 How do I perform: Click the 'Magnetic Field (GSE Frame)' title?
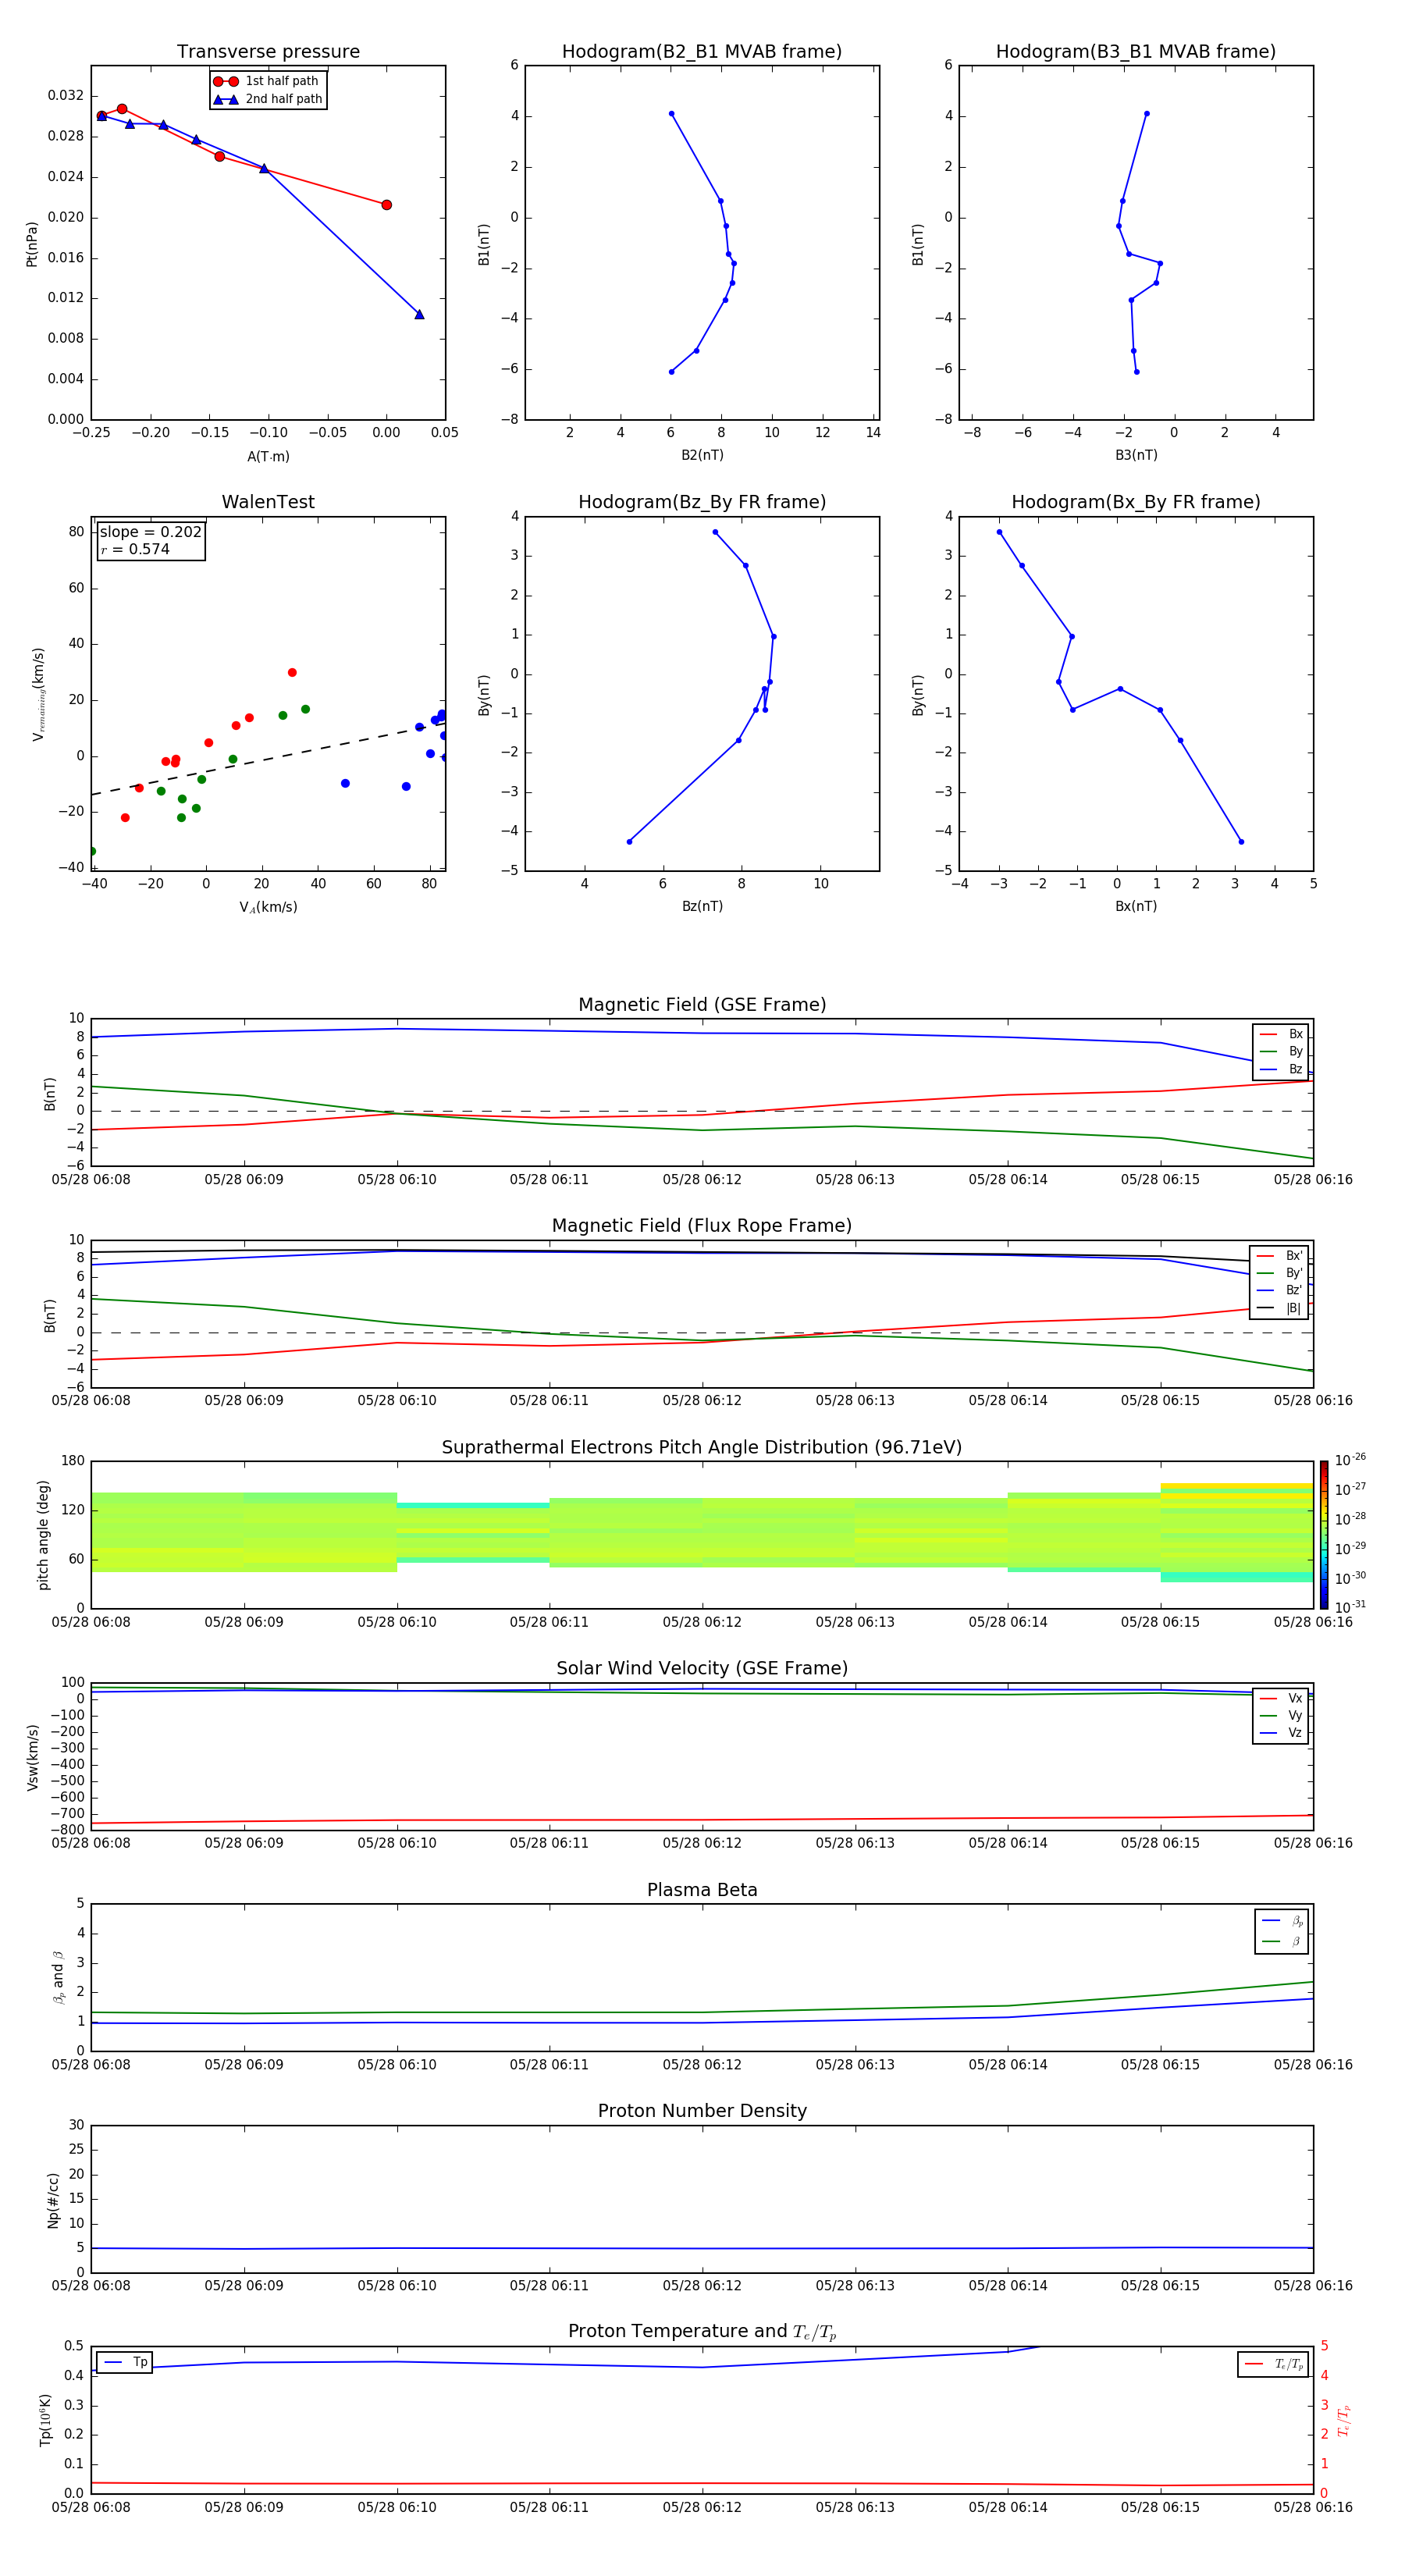pyautogui.click(x=702, y=1005)
